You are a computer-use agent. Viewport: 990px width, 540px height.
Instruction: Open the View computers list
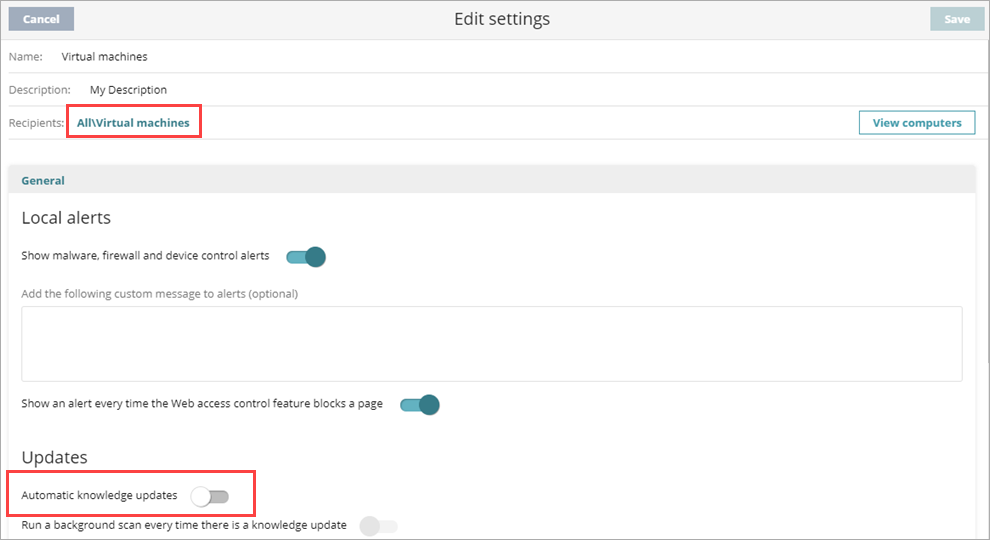(x=916, y=123)
